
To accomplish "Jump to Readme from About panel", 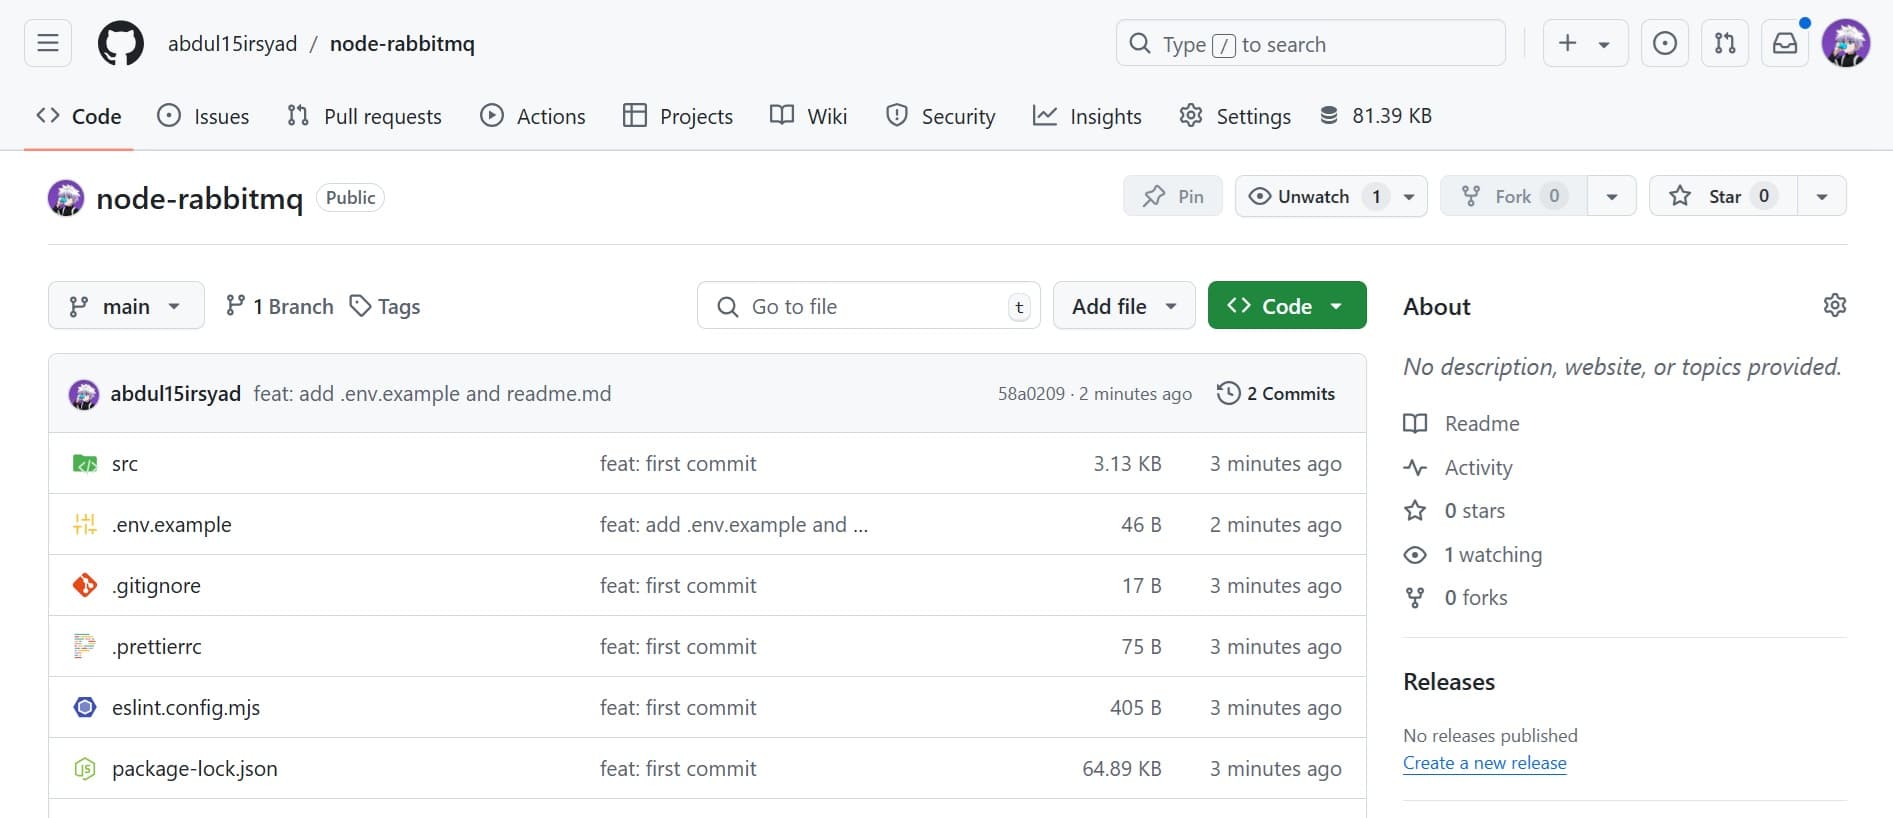I will pyautogui.click(x=1462, y=424).
